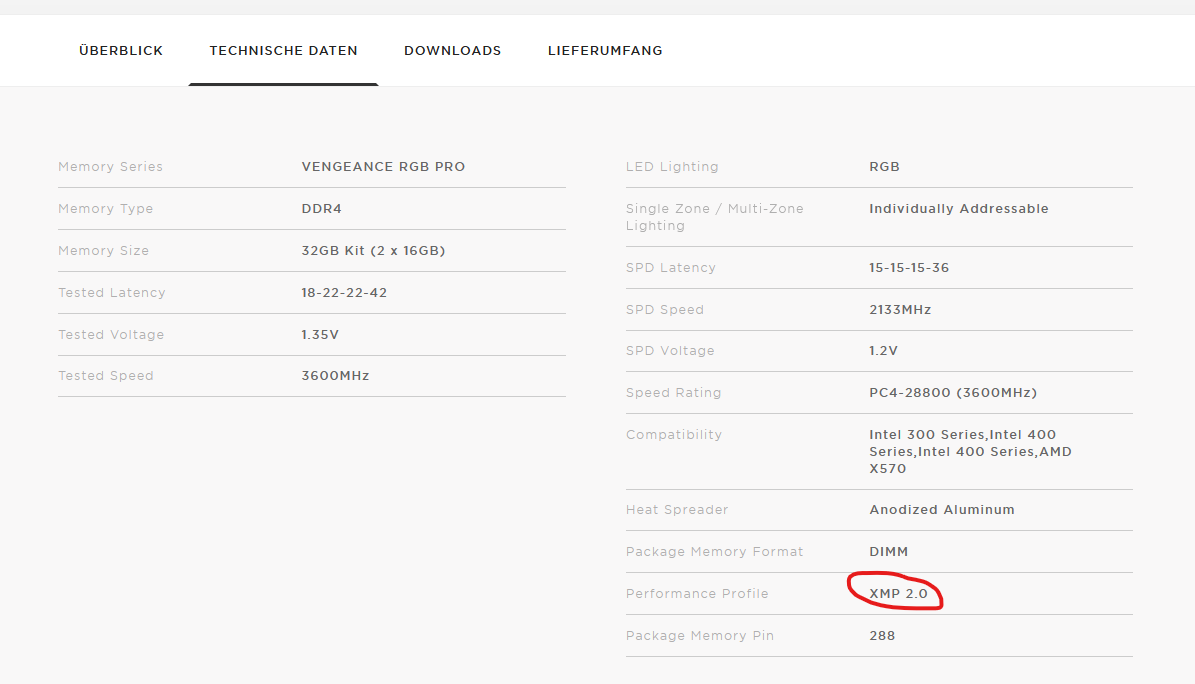This screenshot has width=1195, height=684.
Task: Click the Compatibility label
Action: 674,435
